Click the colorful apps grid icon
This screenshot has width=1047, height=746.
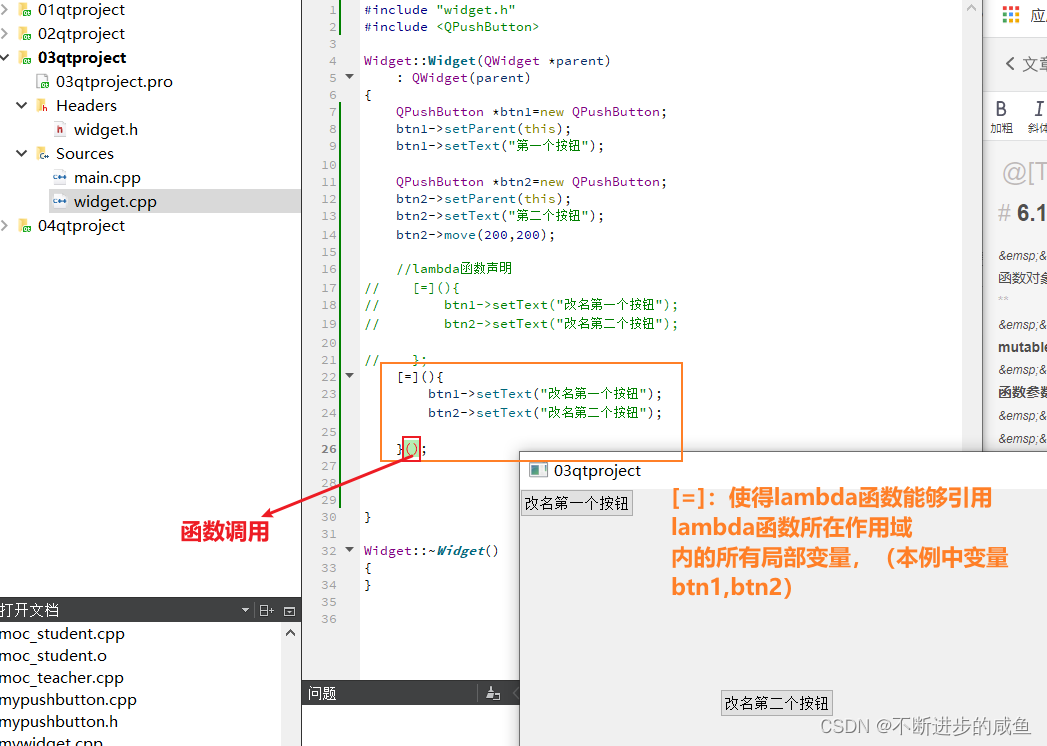[x=1011, y=14]
